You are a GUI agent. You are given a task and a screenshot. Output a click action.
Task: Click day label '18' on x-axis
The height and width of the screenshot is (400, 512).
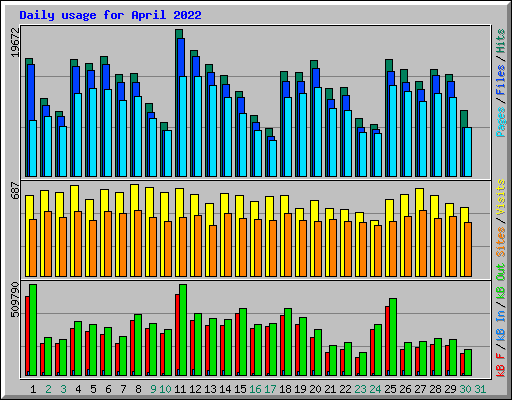[285, 389]
